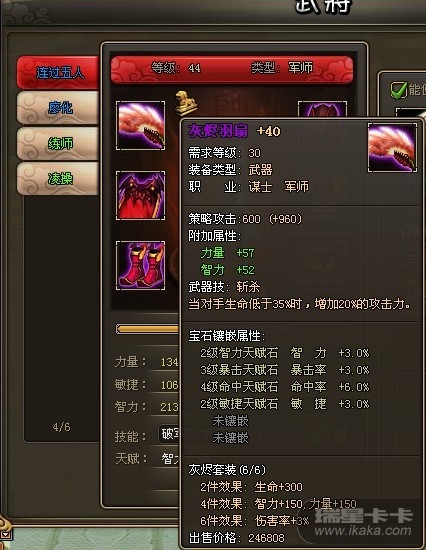Click the small arrow icon at bottom-left corner

(5, 535)
